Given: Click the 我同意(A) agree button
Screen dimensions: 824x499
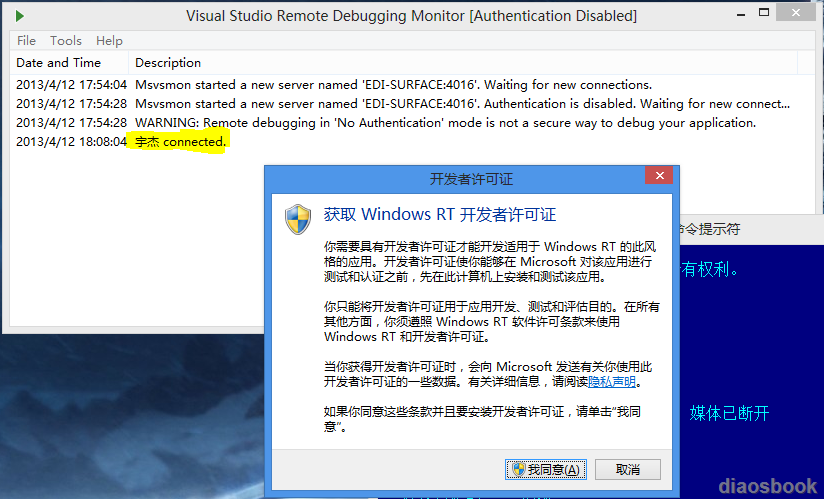Looking at the screenshot, I should pyautogui.click(x=546, y=469).
